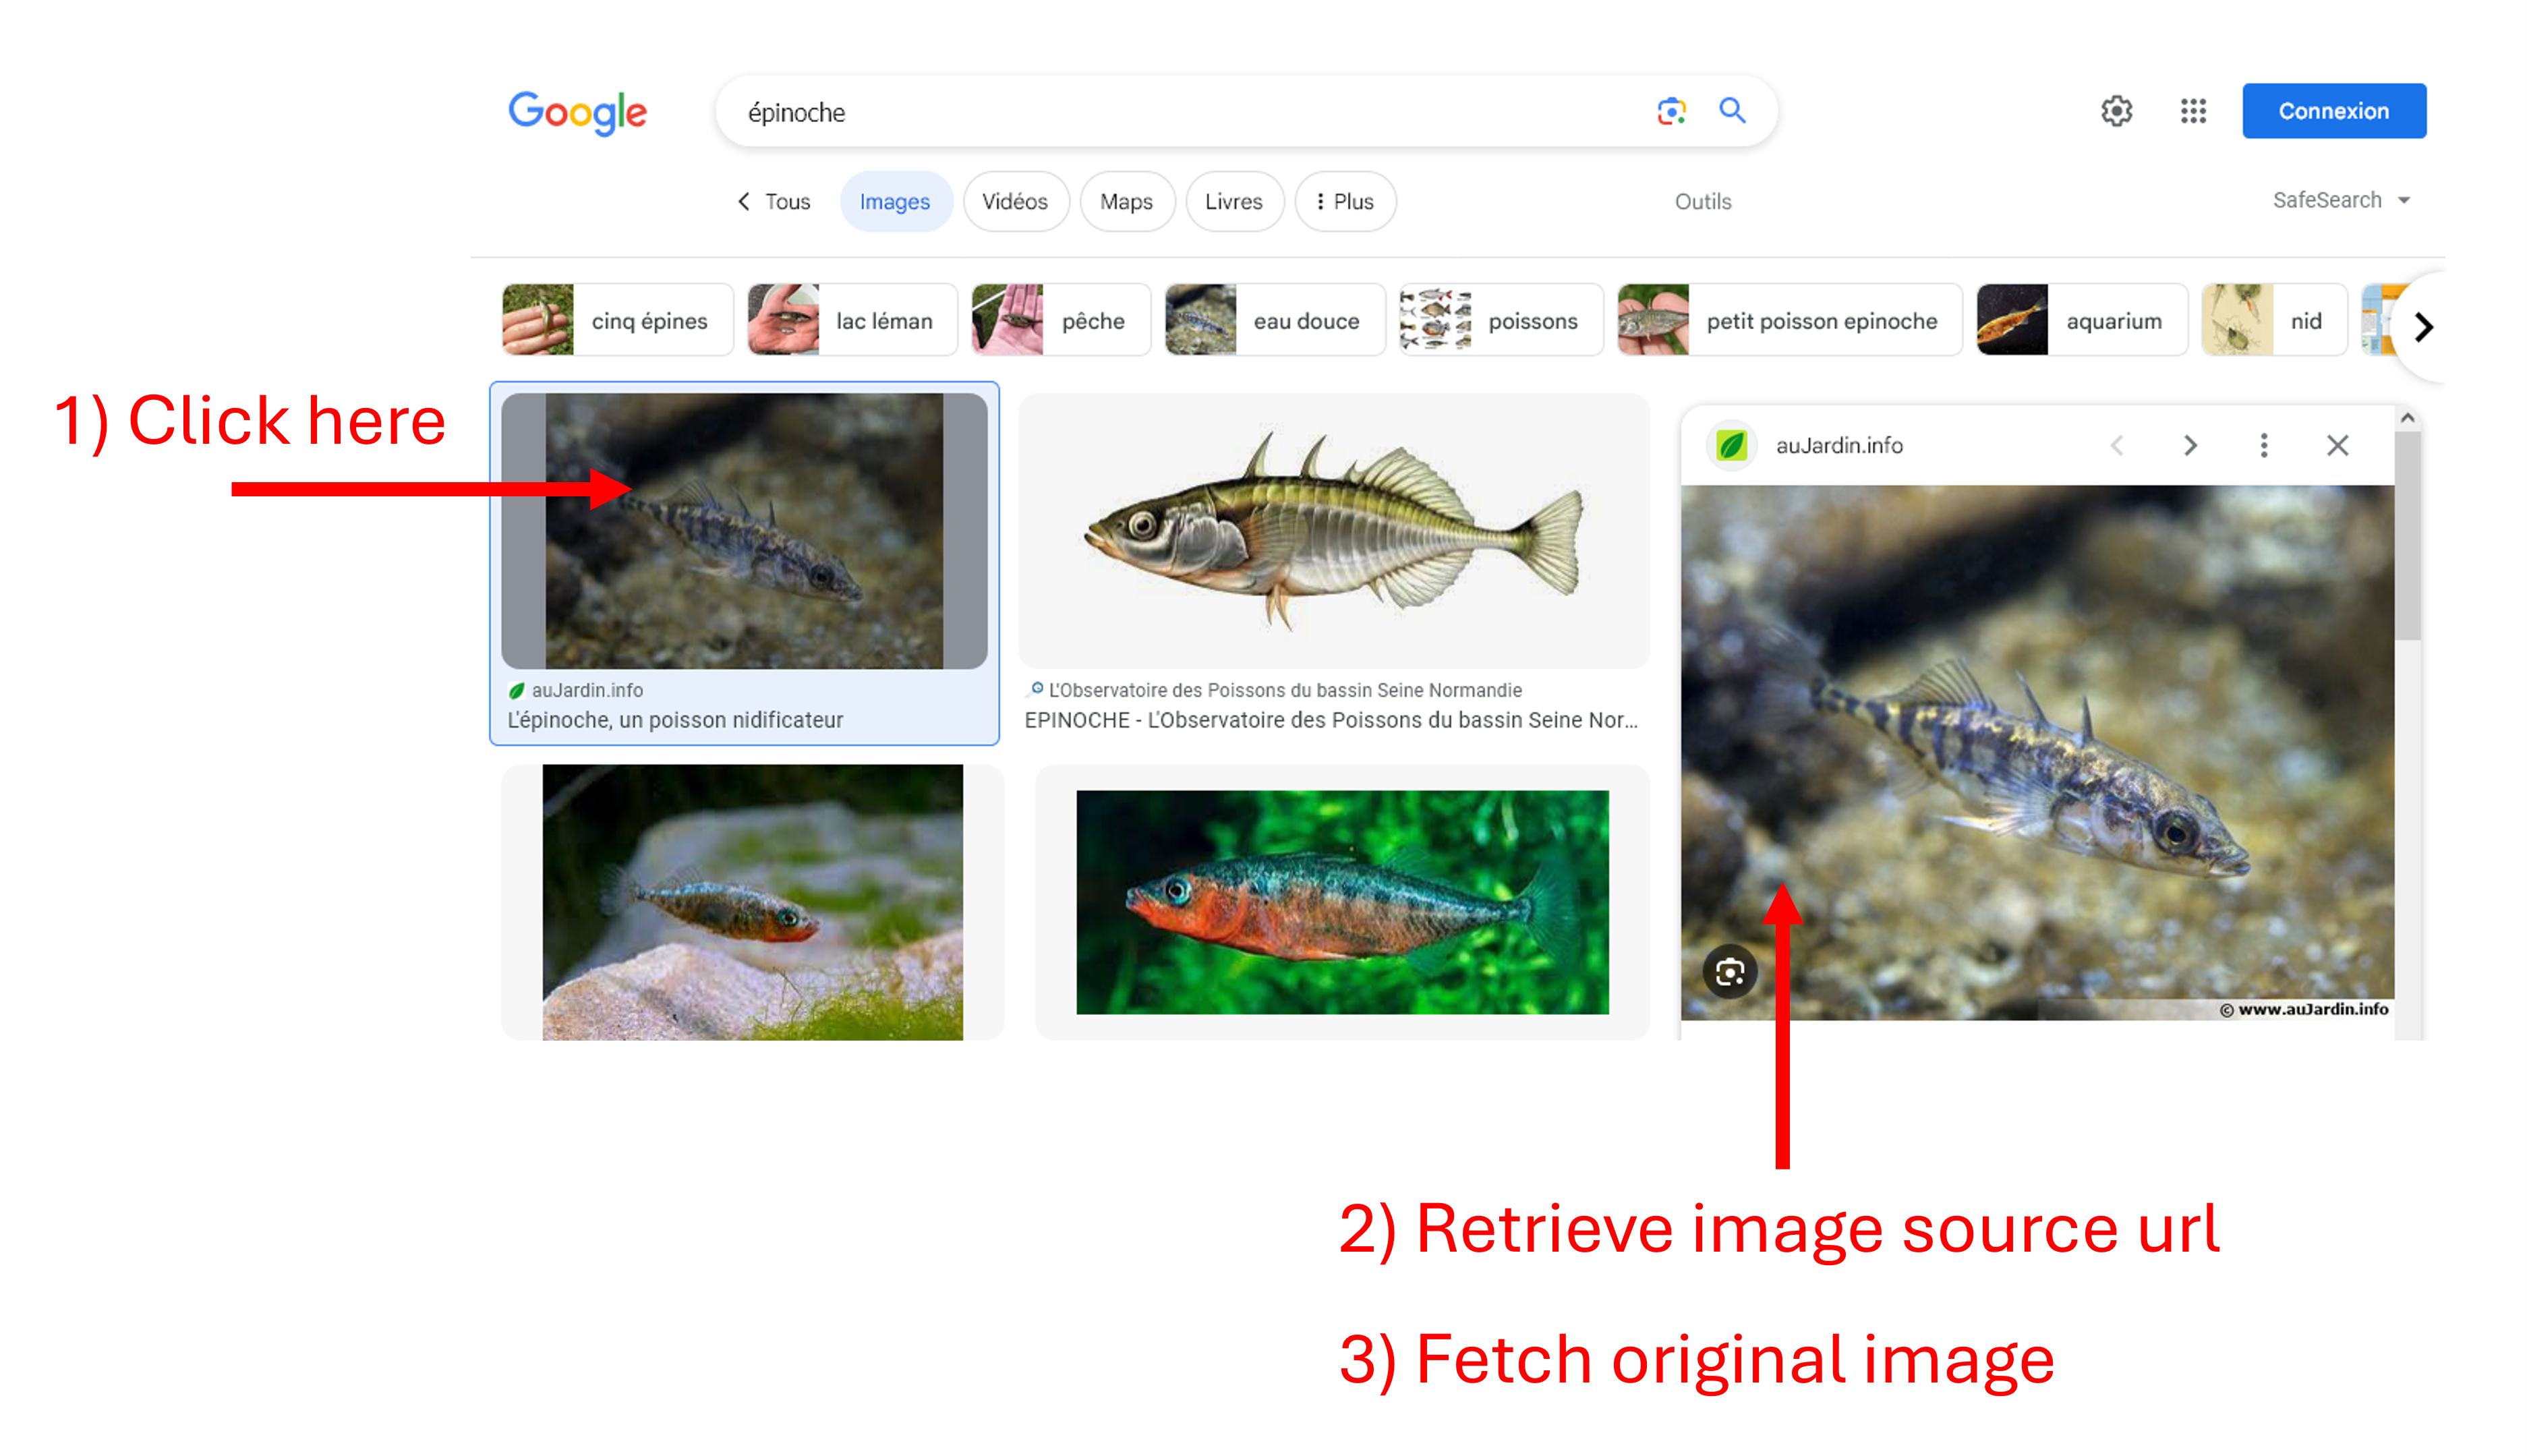Open the red stickleback on green background thumbnail
Screen dimensions: 2527x1456
click(1341, 902)
